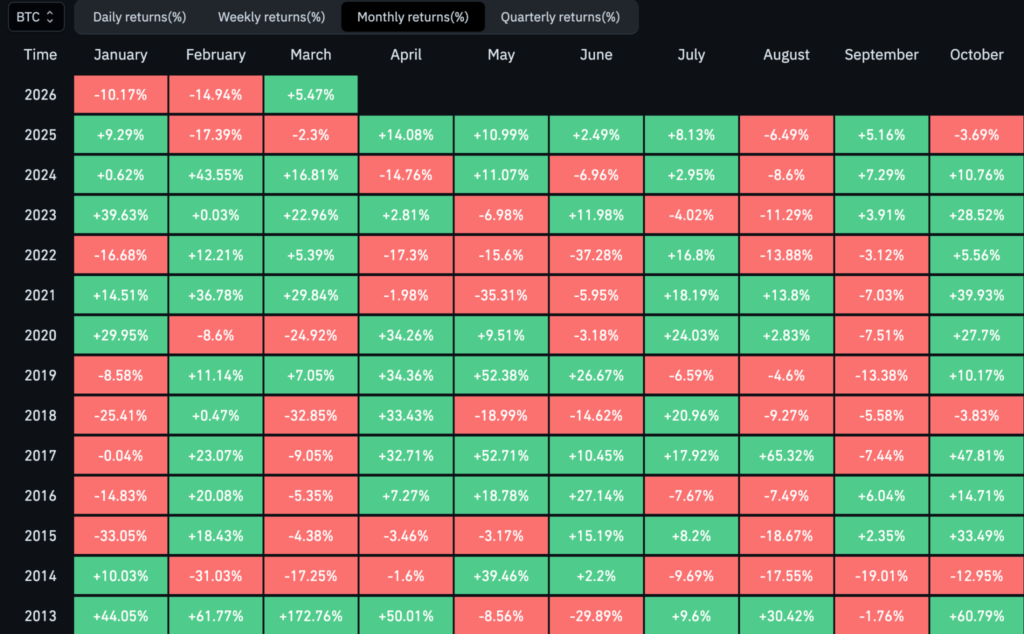Click the January 2015 -33.05% cell
The image size is (1024, 634).
coord(119,534)
